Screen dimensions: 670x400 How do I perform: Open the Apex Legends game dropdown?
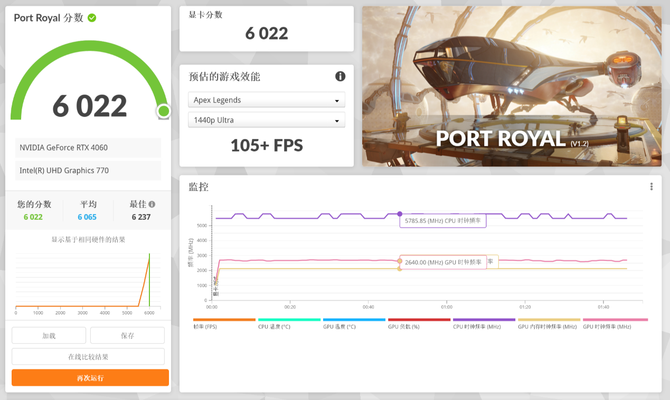click(267, 100)
